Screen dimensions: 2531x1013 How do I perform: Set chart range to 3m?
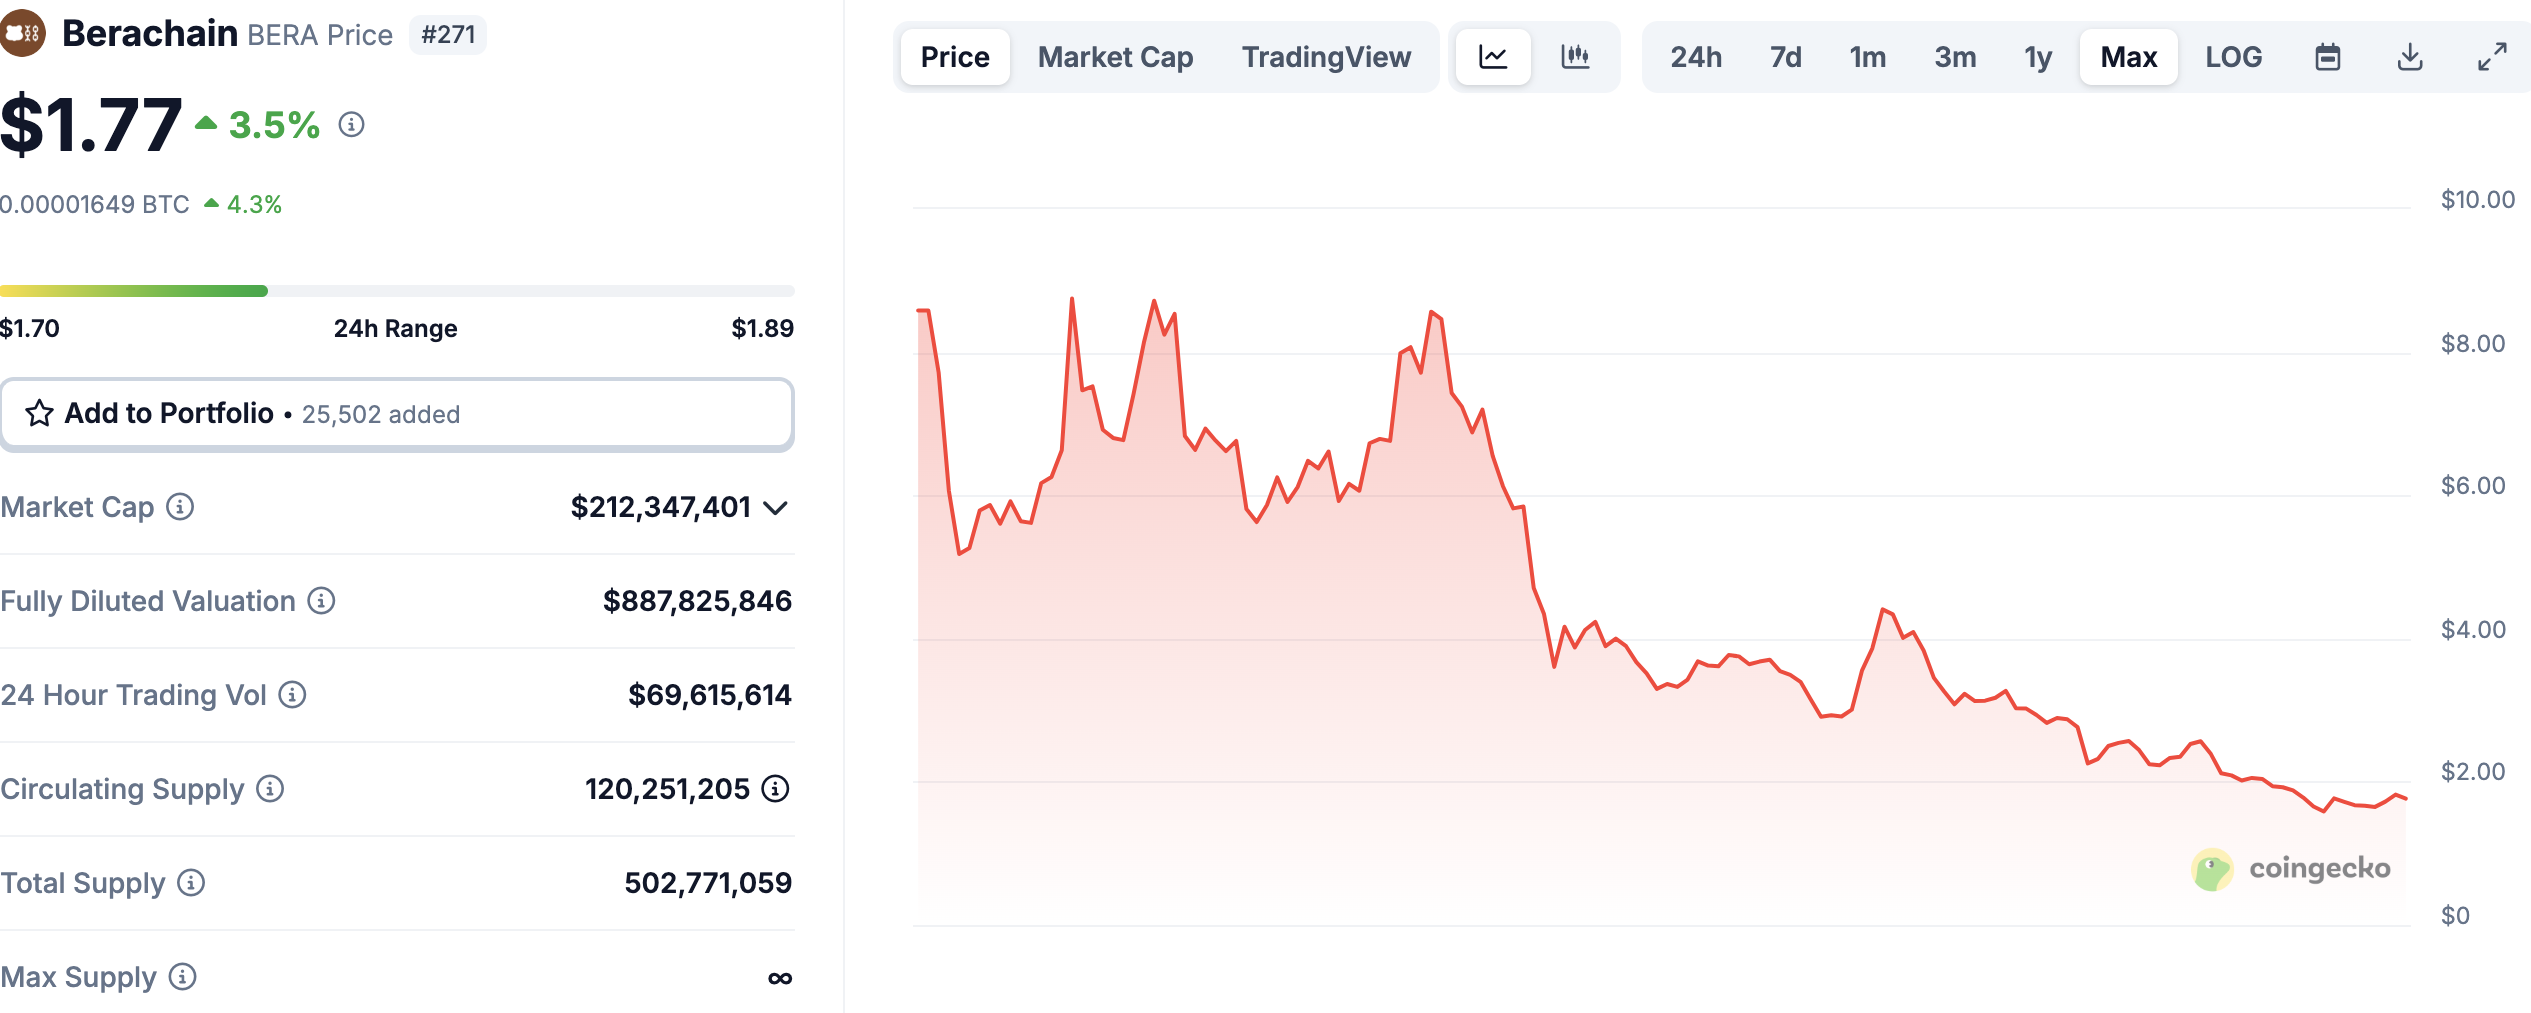click(1955, 57)
